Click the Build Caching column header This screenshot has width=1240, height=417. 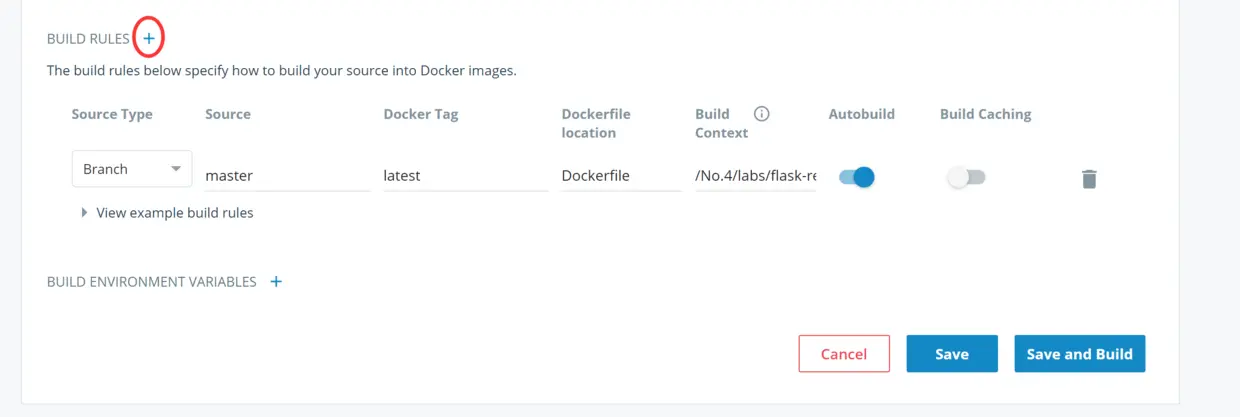point(985,114)
